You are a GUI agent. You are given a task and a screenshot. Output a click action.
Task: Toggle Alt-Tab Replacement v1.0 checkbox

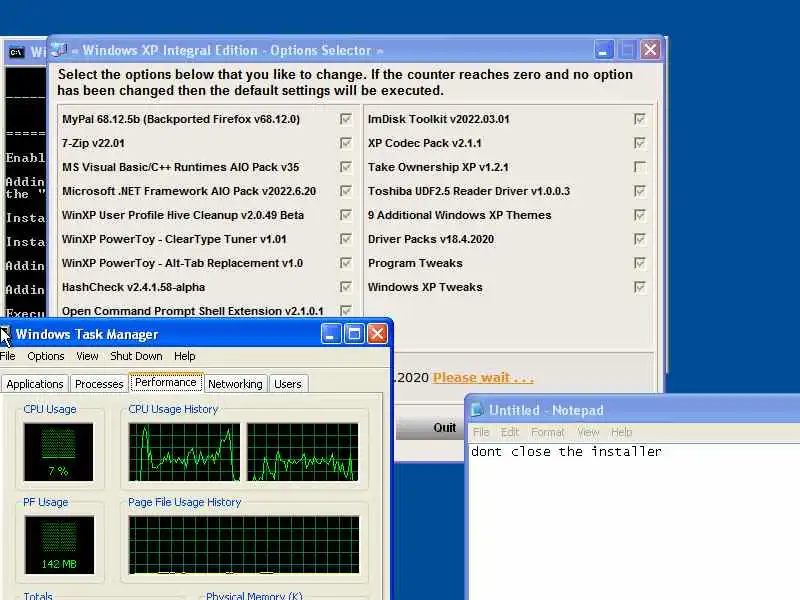(345, 263)
